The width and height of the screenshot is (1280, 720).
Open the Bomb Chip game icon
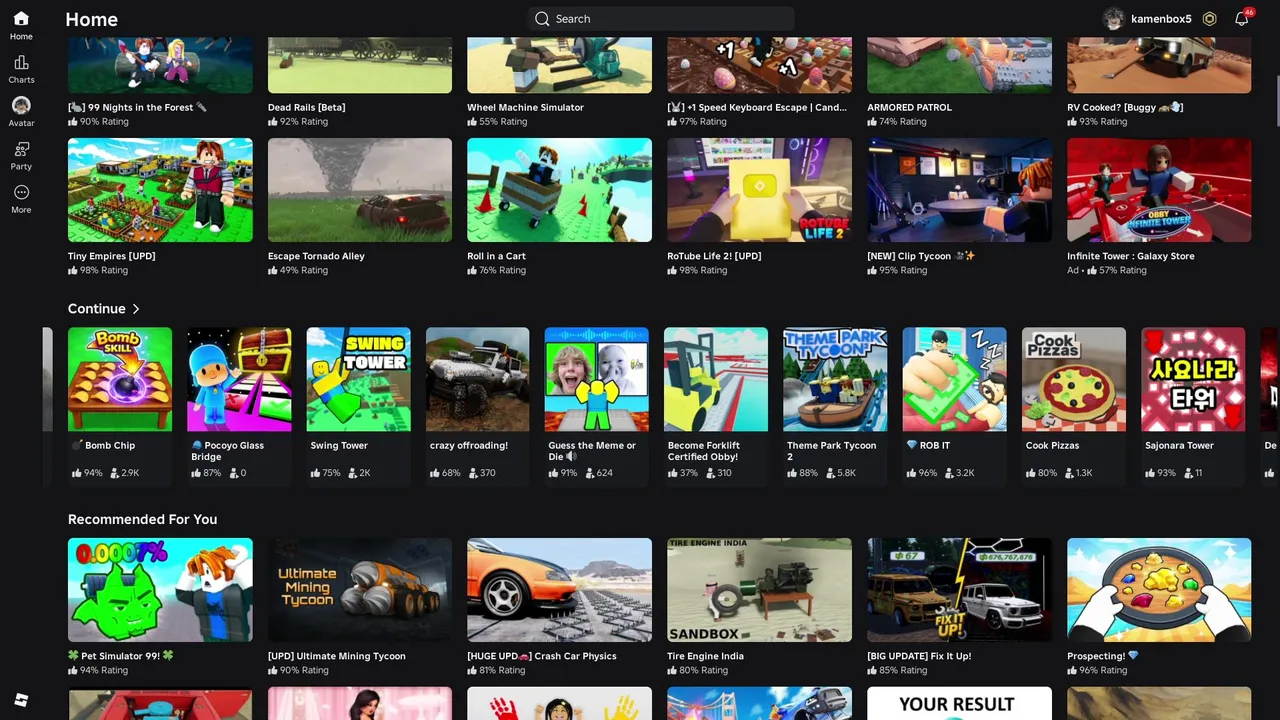click(x=120, y=379)
